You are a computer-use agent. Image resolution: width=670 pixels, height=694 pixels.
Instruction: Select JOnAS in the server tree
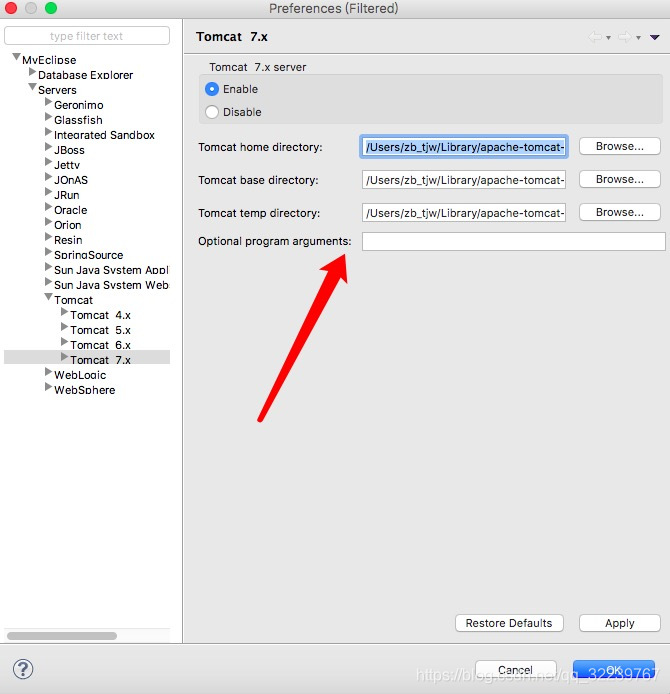point(71,180)
